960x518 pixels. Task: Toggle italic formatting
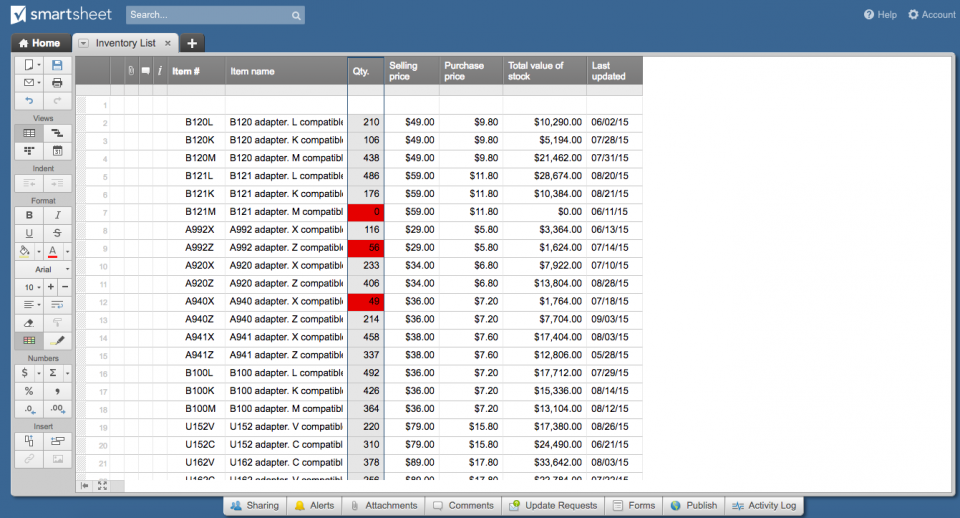point(57,215)
